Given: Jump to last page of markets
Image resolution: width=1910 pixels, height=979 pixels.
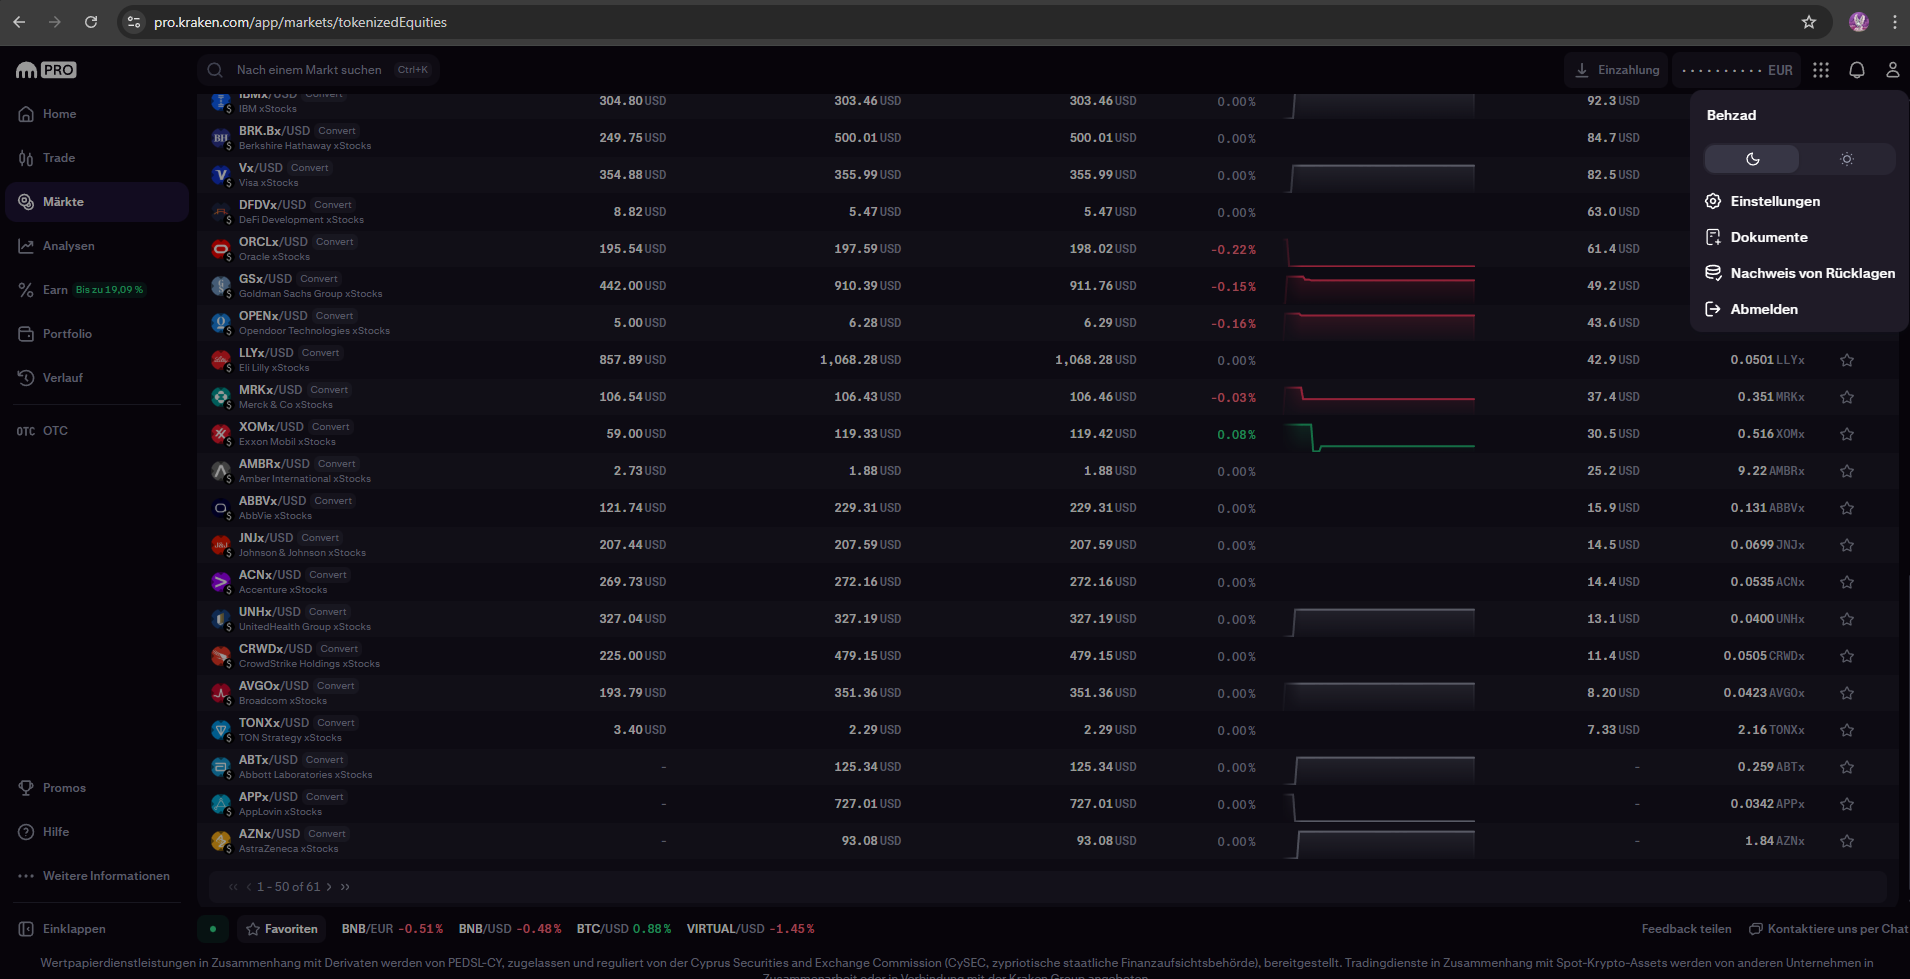Looking at the screenshot, I should 345,887.
